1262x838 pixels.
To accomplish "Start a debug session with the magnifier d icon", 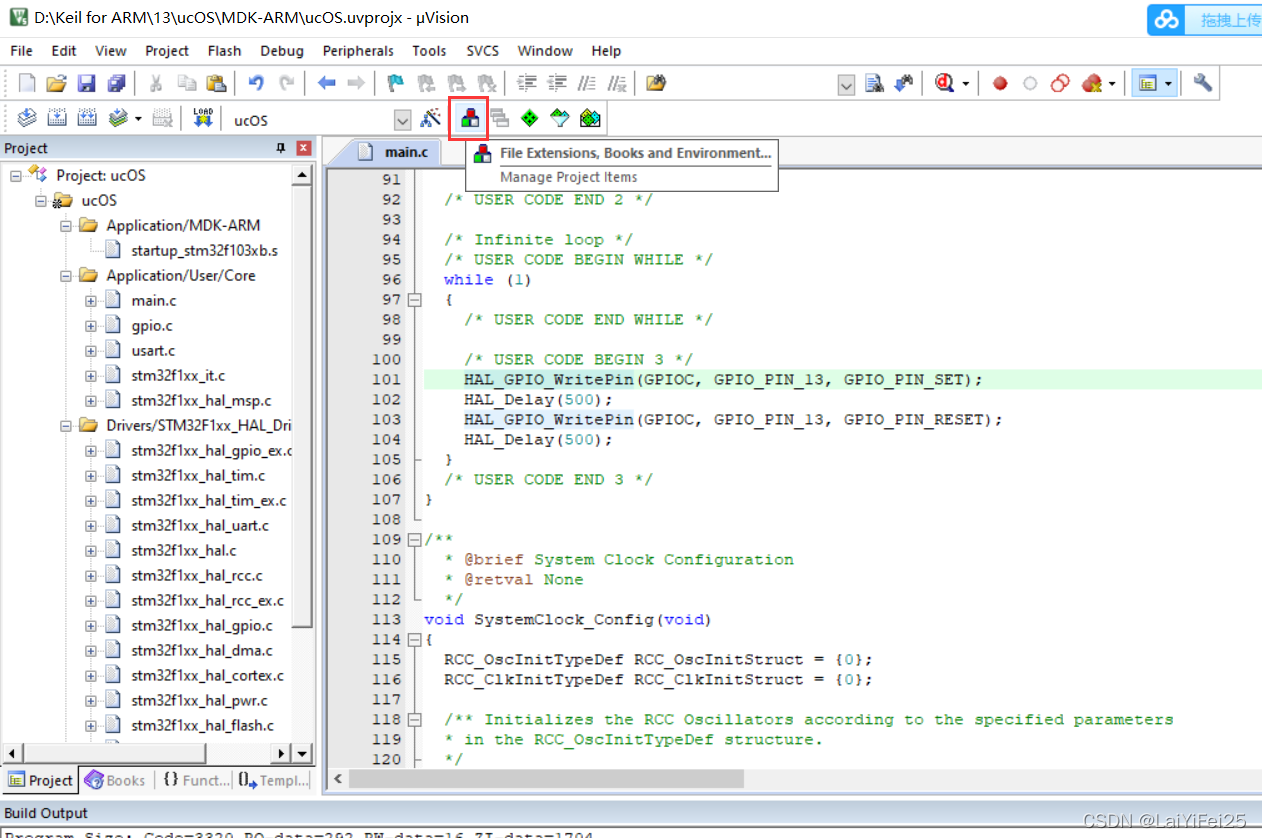I will point(945,84).
